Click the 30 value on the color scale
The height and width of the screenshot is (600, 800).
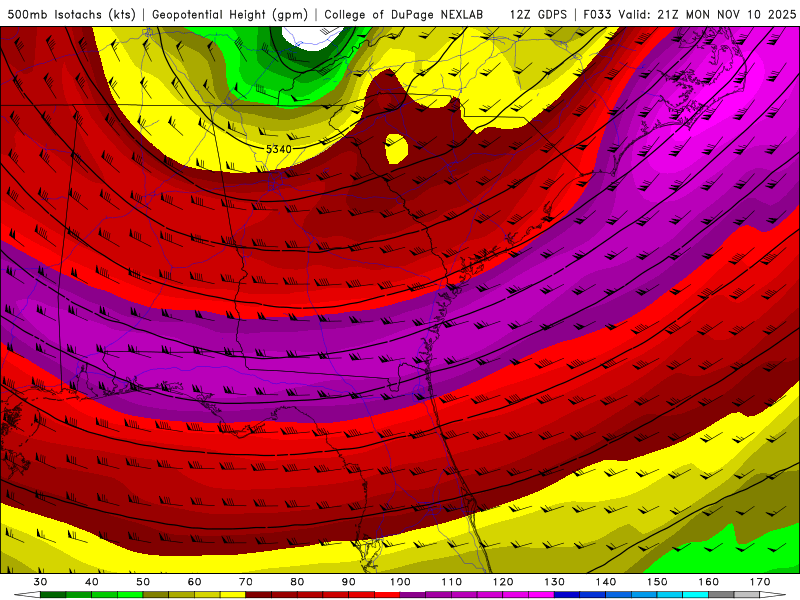pyautogui.click(x=40, y=582)
